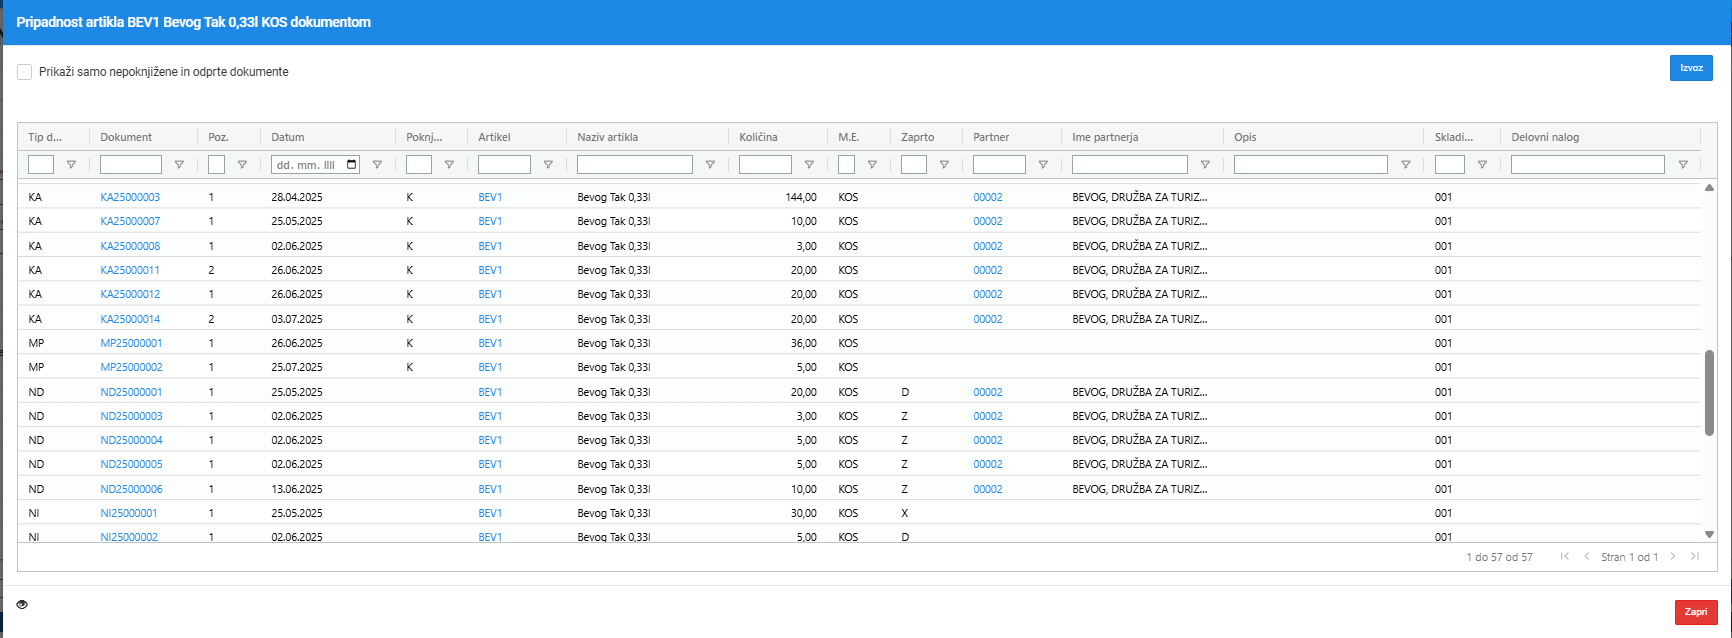Viewport: 1732px width, 638px height.
Task: Go to next page arrow in pager
Action: click(x=1672, y=557)
